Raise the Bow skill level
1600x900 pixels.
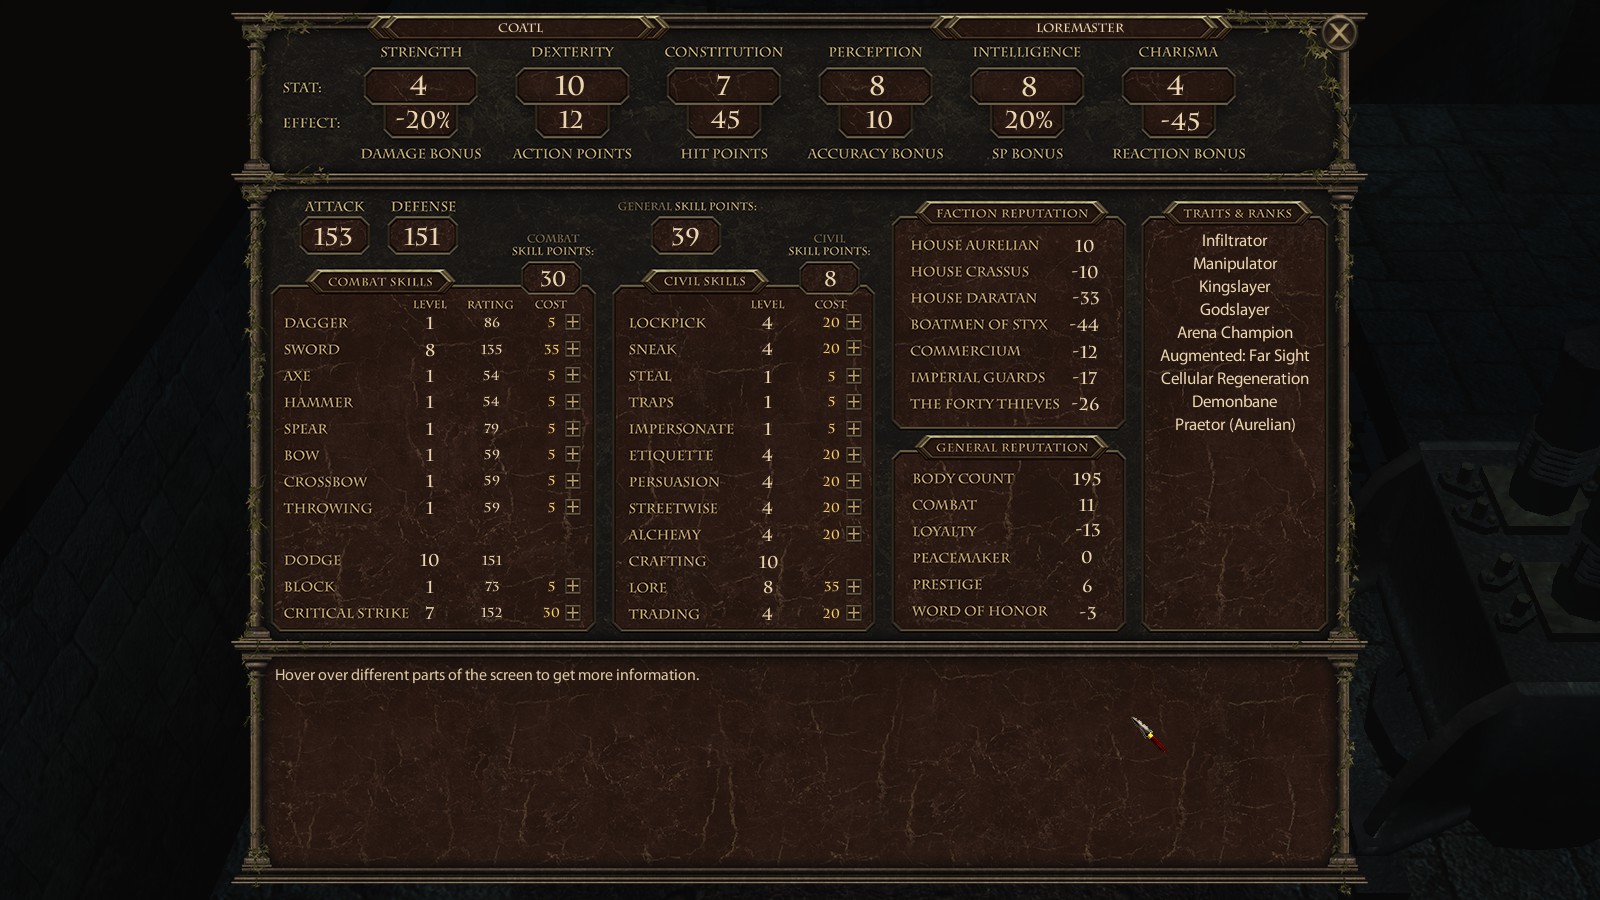[x=573, y=454]
